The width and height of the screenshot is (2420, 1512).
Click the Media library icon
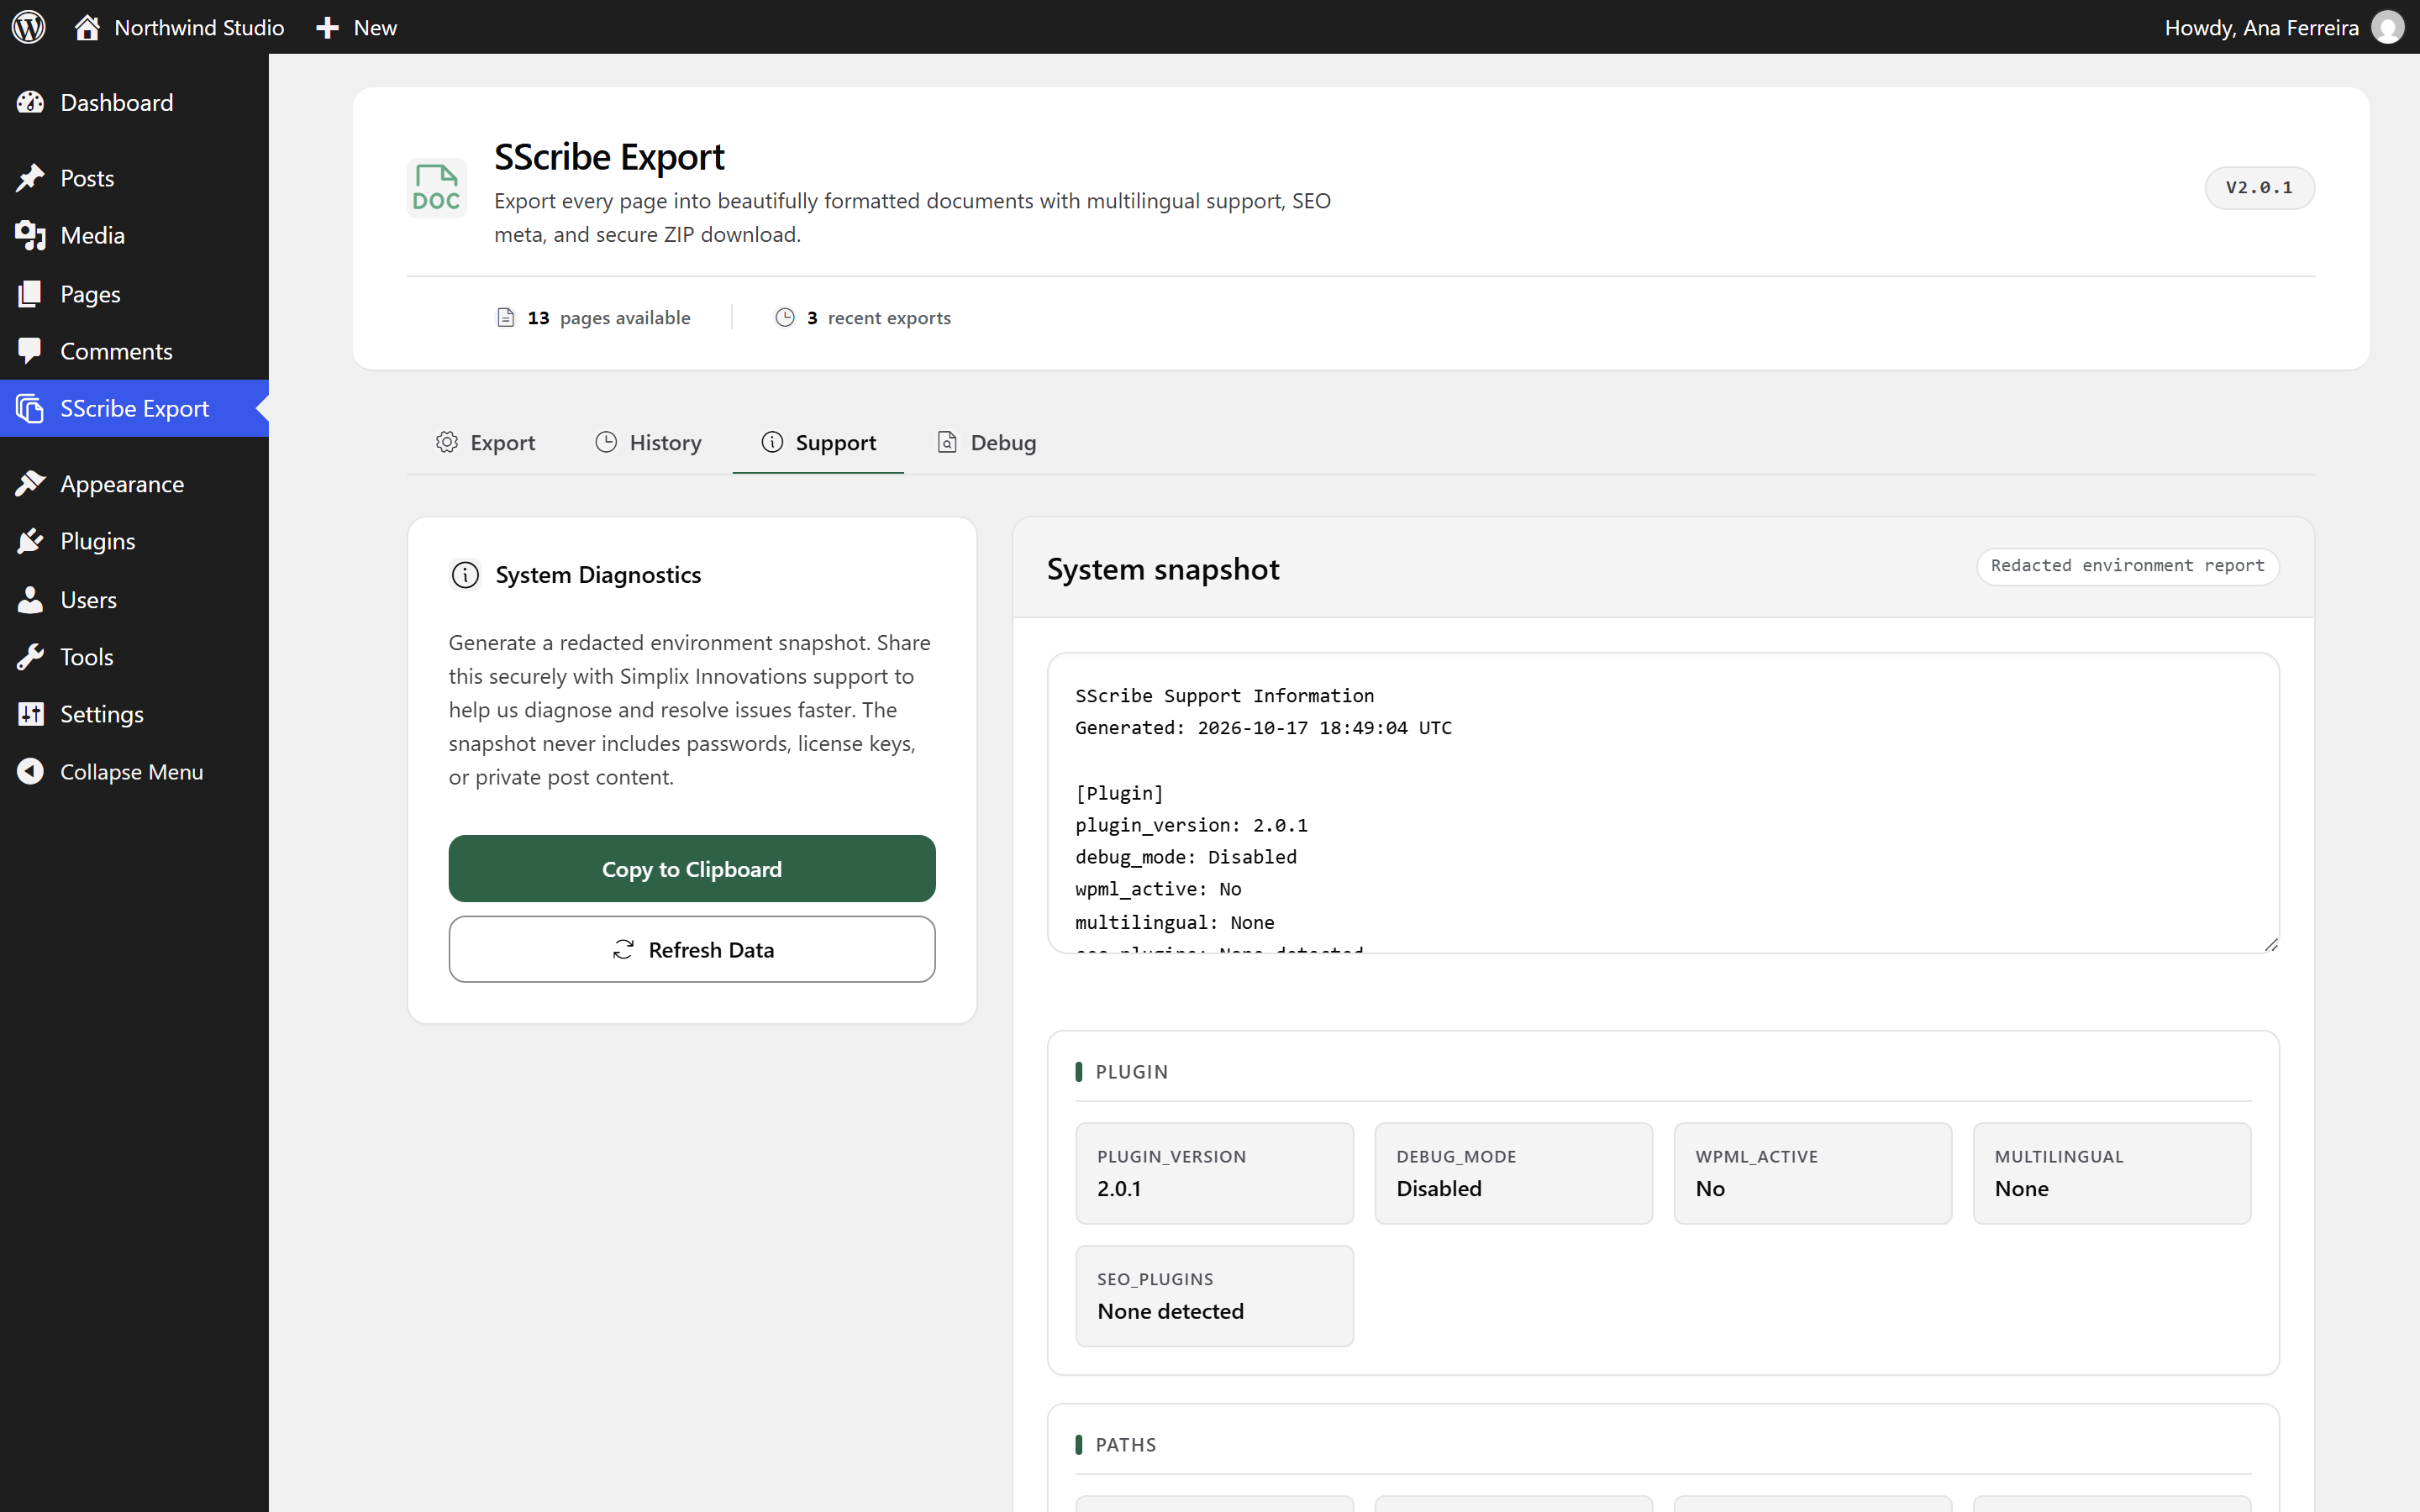click(x=30, y=235)
